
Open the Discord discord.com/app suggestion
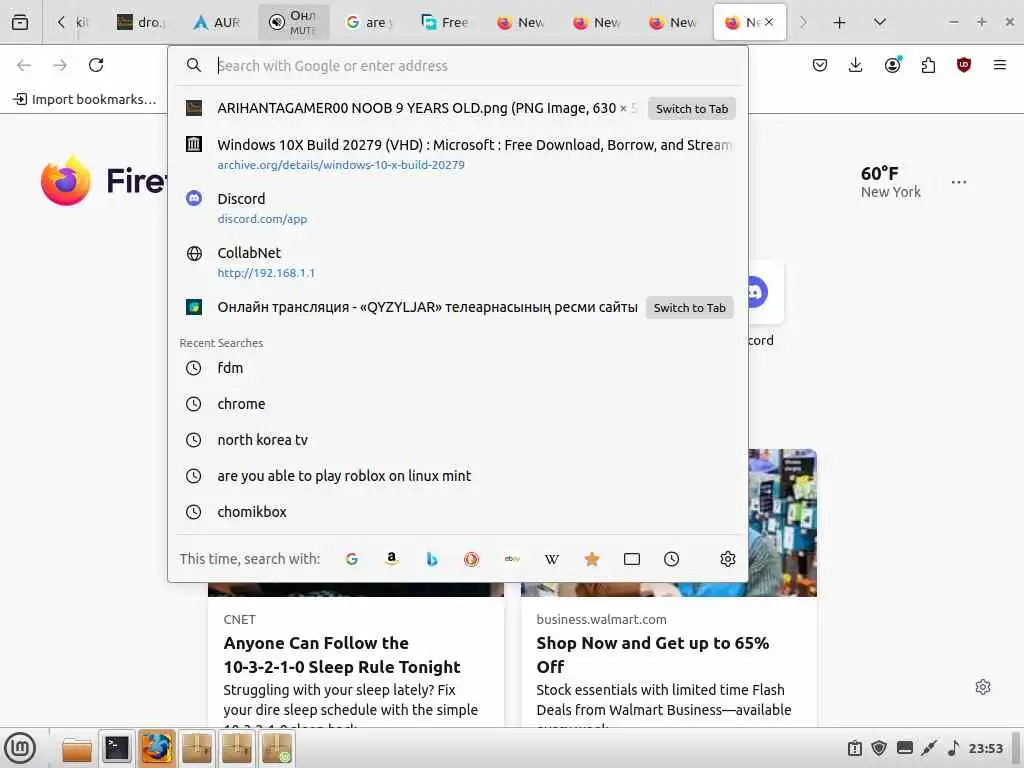pos(458,208)
